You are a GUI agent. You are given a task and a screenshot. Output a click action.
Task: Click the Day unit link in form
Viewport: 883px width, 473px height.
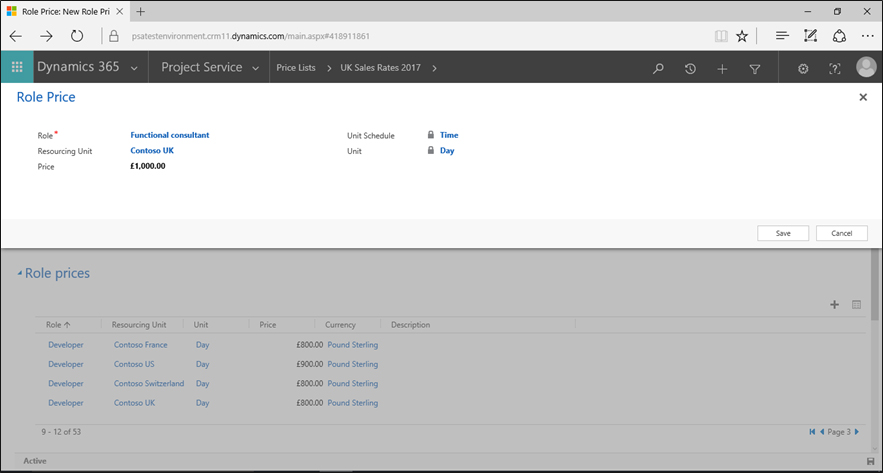click(447, 150)
